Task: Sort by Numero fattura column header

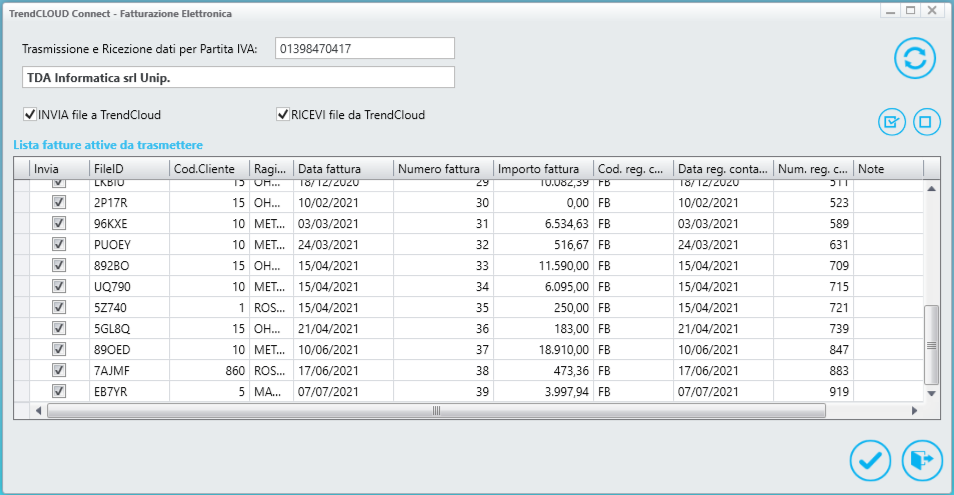Action: pyautogui.click(x=443, y=168)
